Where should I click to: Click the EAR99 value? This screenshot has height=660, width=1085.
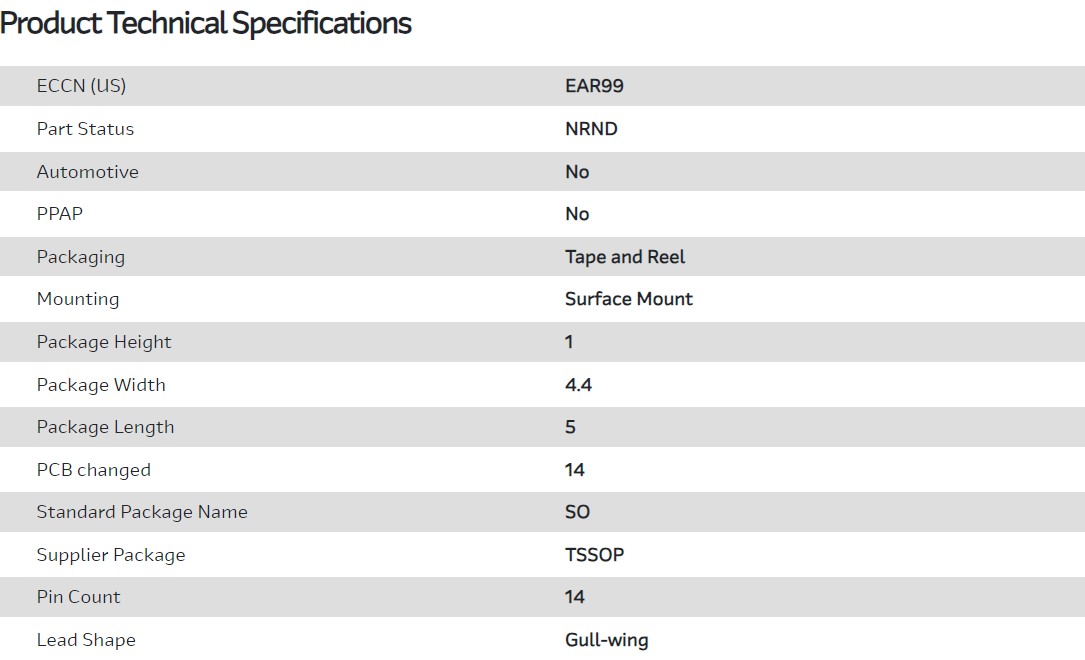click(594, 86)
